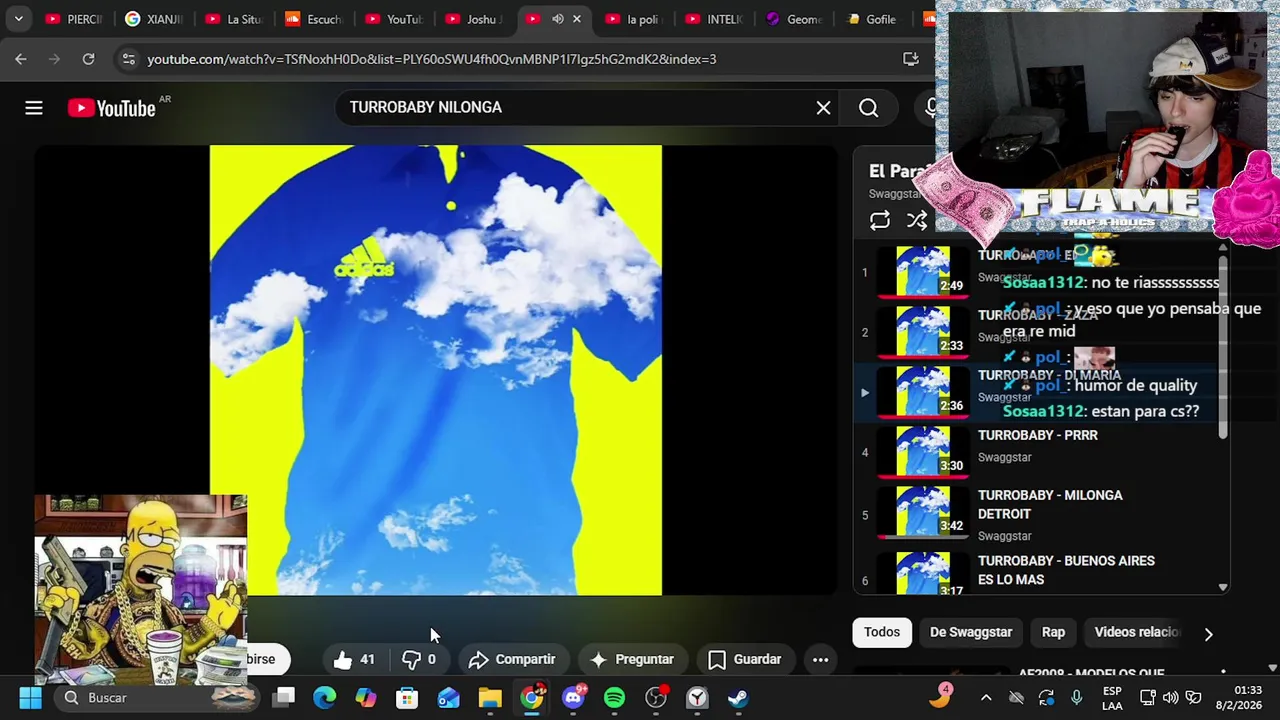Switch to the PIERCI tab
Viewport: 1280px width, 720px height.
[x=73, y=19]
